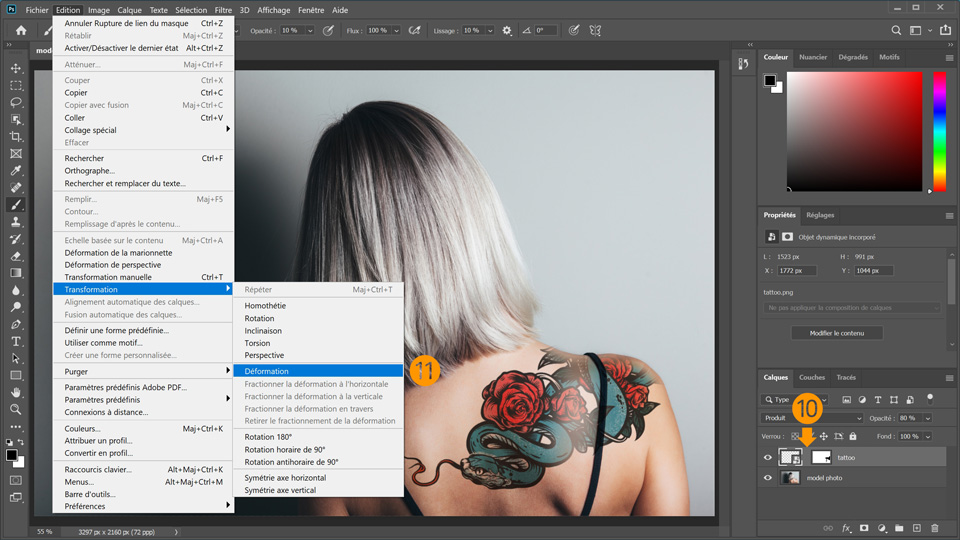
Task: Add a layer style with fx icon
Action: click(x=846, y=528)
